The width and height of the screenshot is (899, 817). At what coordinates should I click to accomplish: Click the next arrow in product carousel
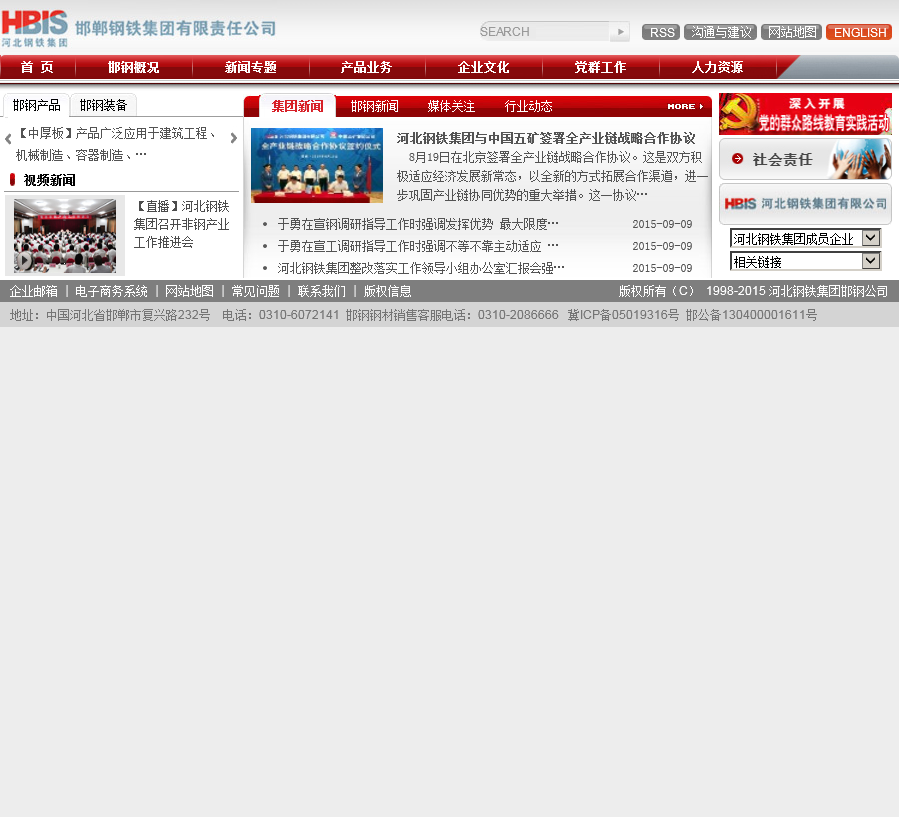(233, 138)
